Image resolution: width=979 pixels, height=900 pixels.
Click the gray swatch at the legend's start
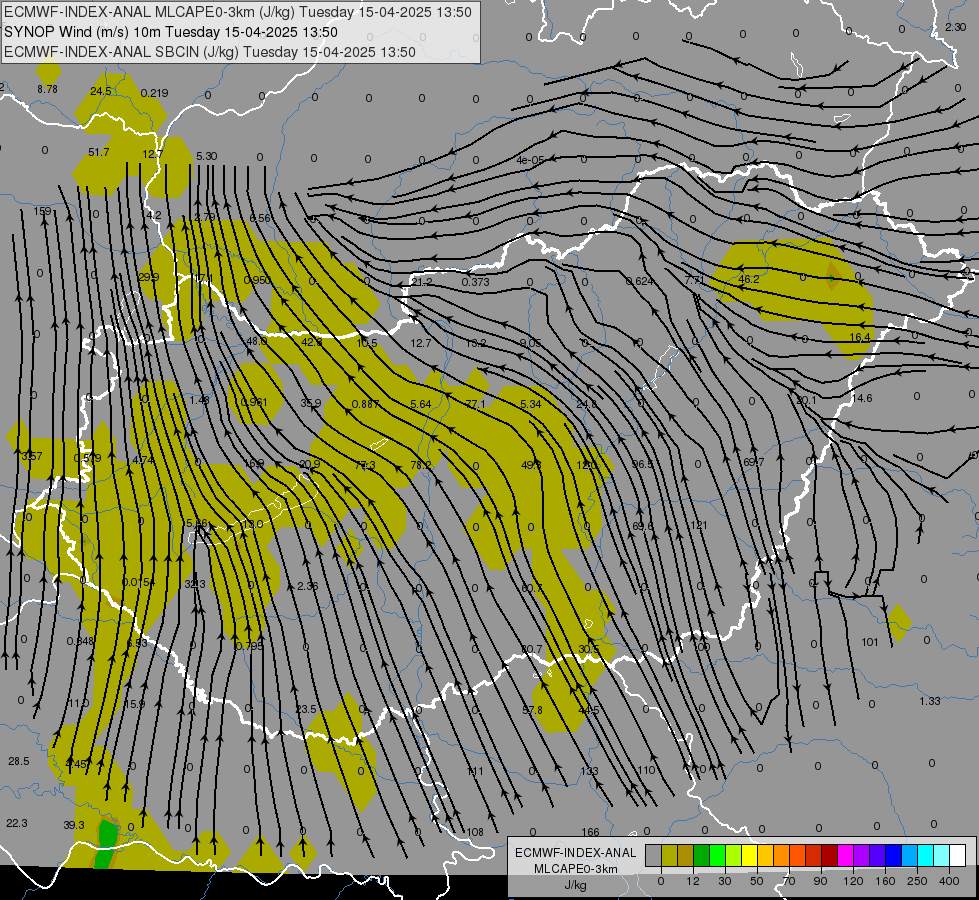(653, 856)
